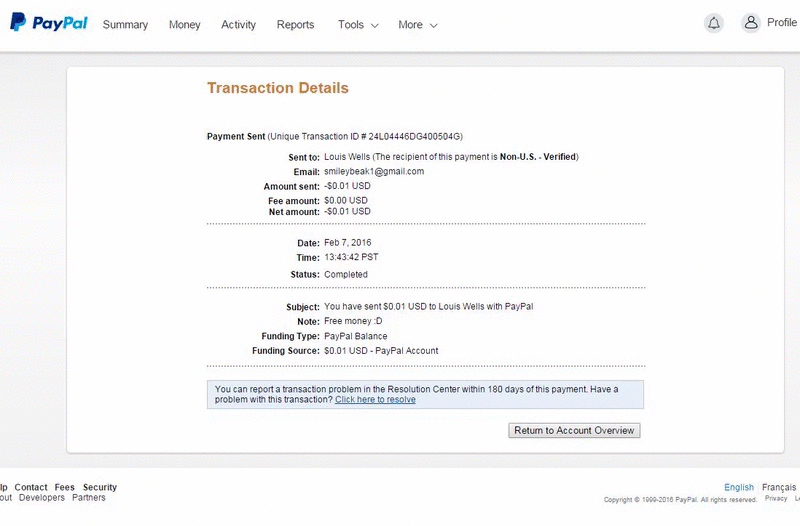The image size is (800, 526).
Task: Click the time 13:43:42 PST
Action: pyautogui.click(x=351, y=257)
